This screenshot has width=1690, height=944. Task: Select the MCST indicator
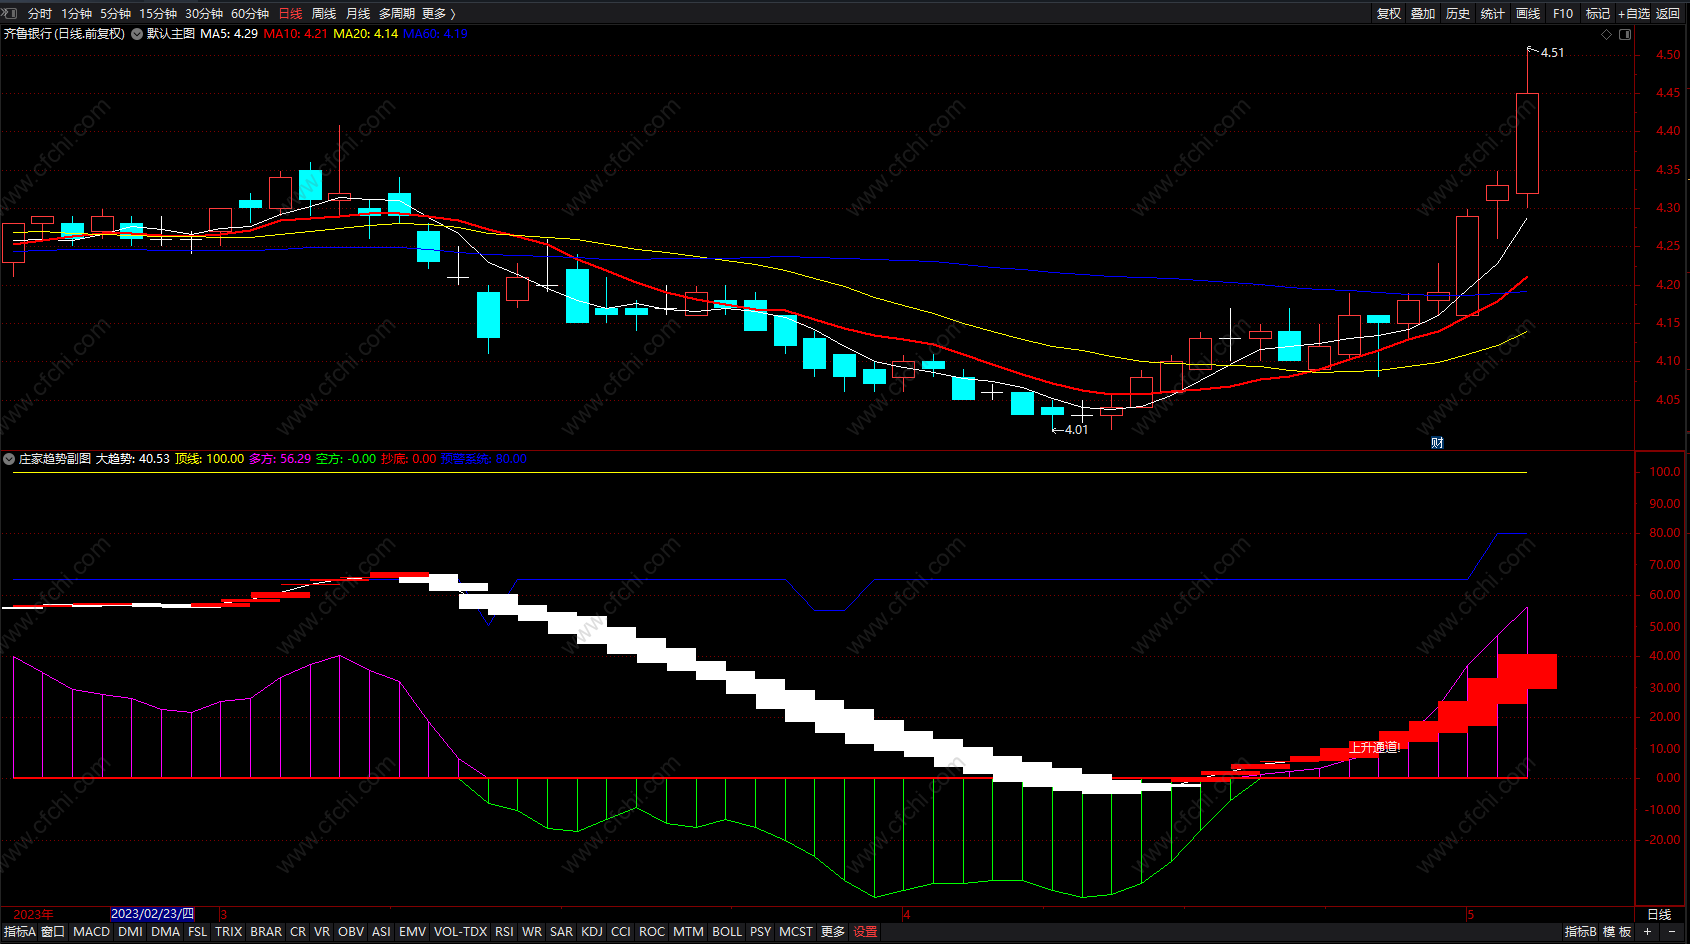(796, 931)
